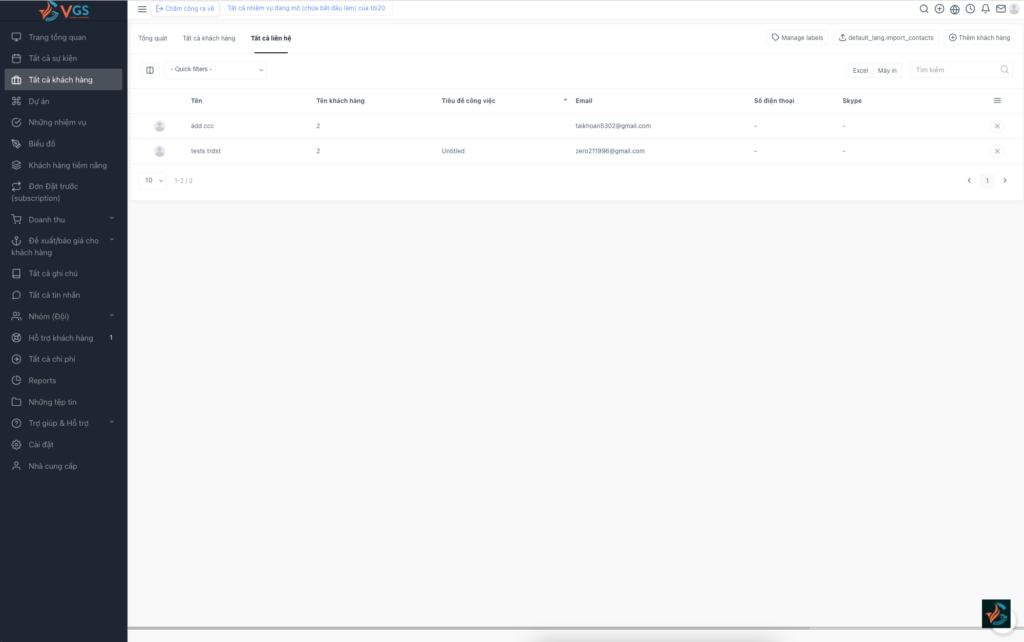Toggle column visibility icon beside Quick filters
Screen dimensions: 1024x642
point(150,70)
